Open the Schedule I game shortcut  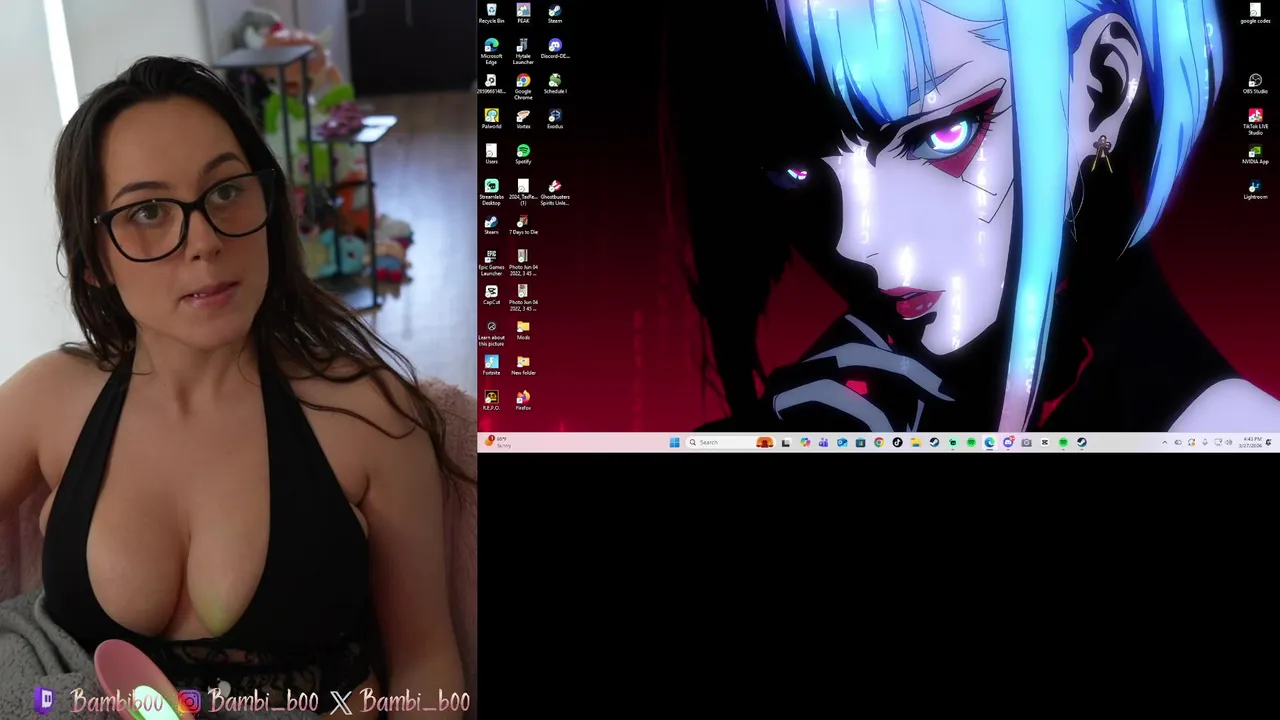coord(555,84)
